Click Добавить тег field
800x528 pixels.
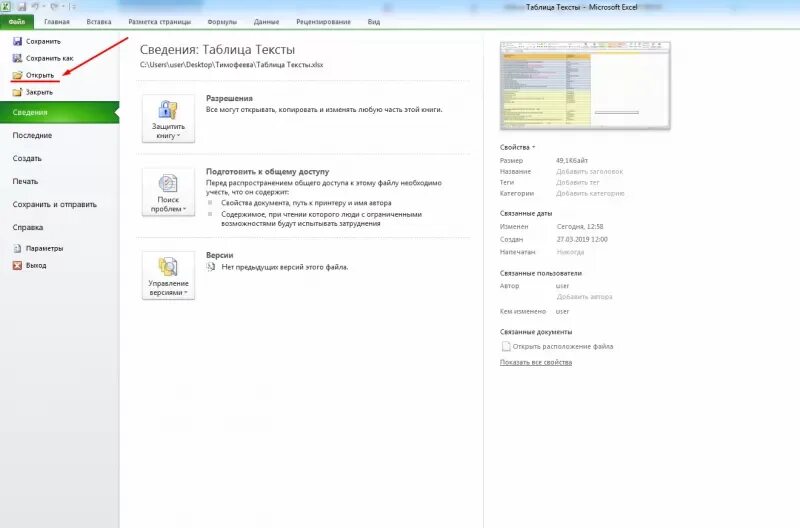click(578, 182)
